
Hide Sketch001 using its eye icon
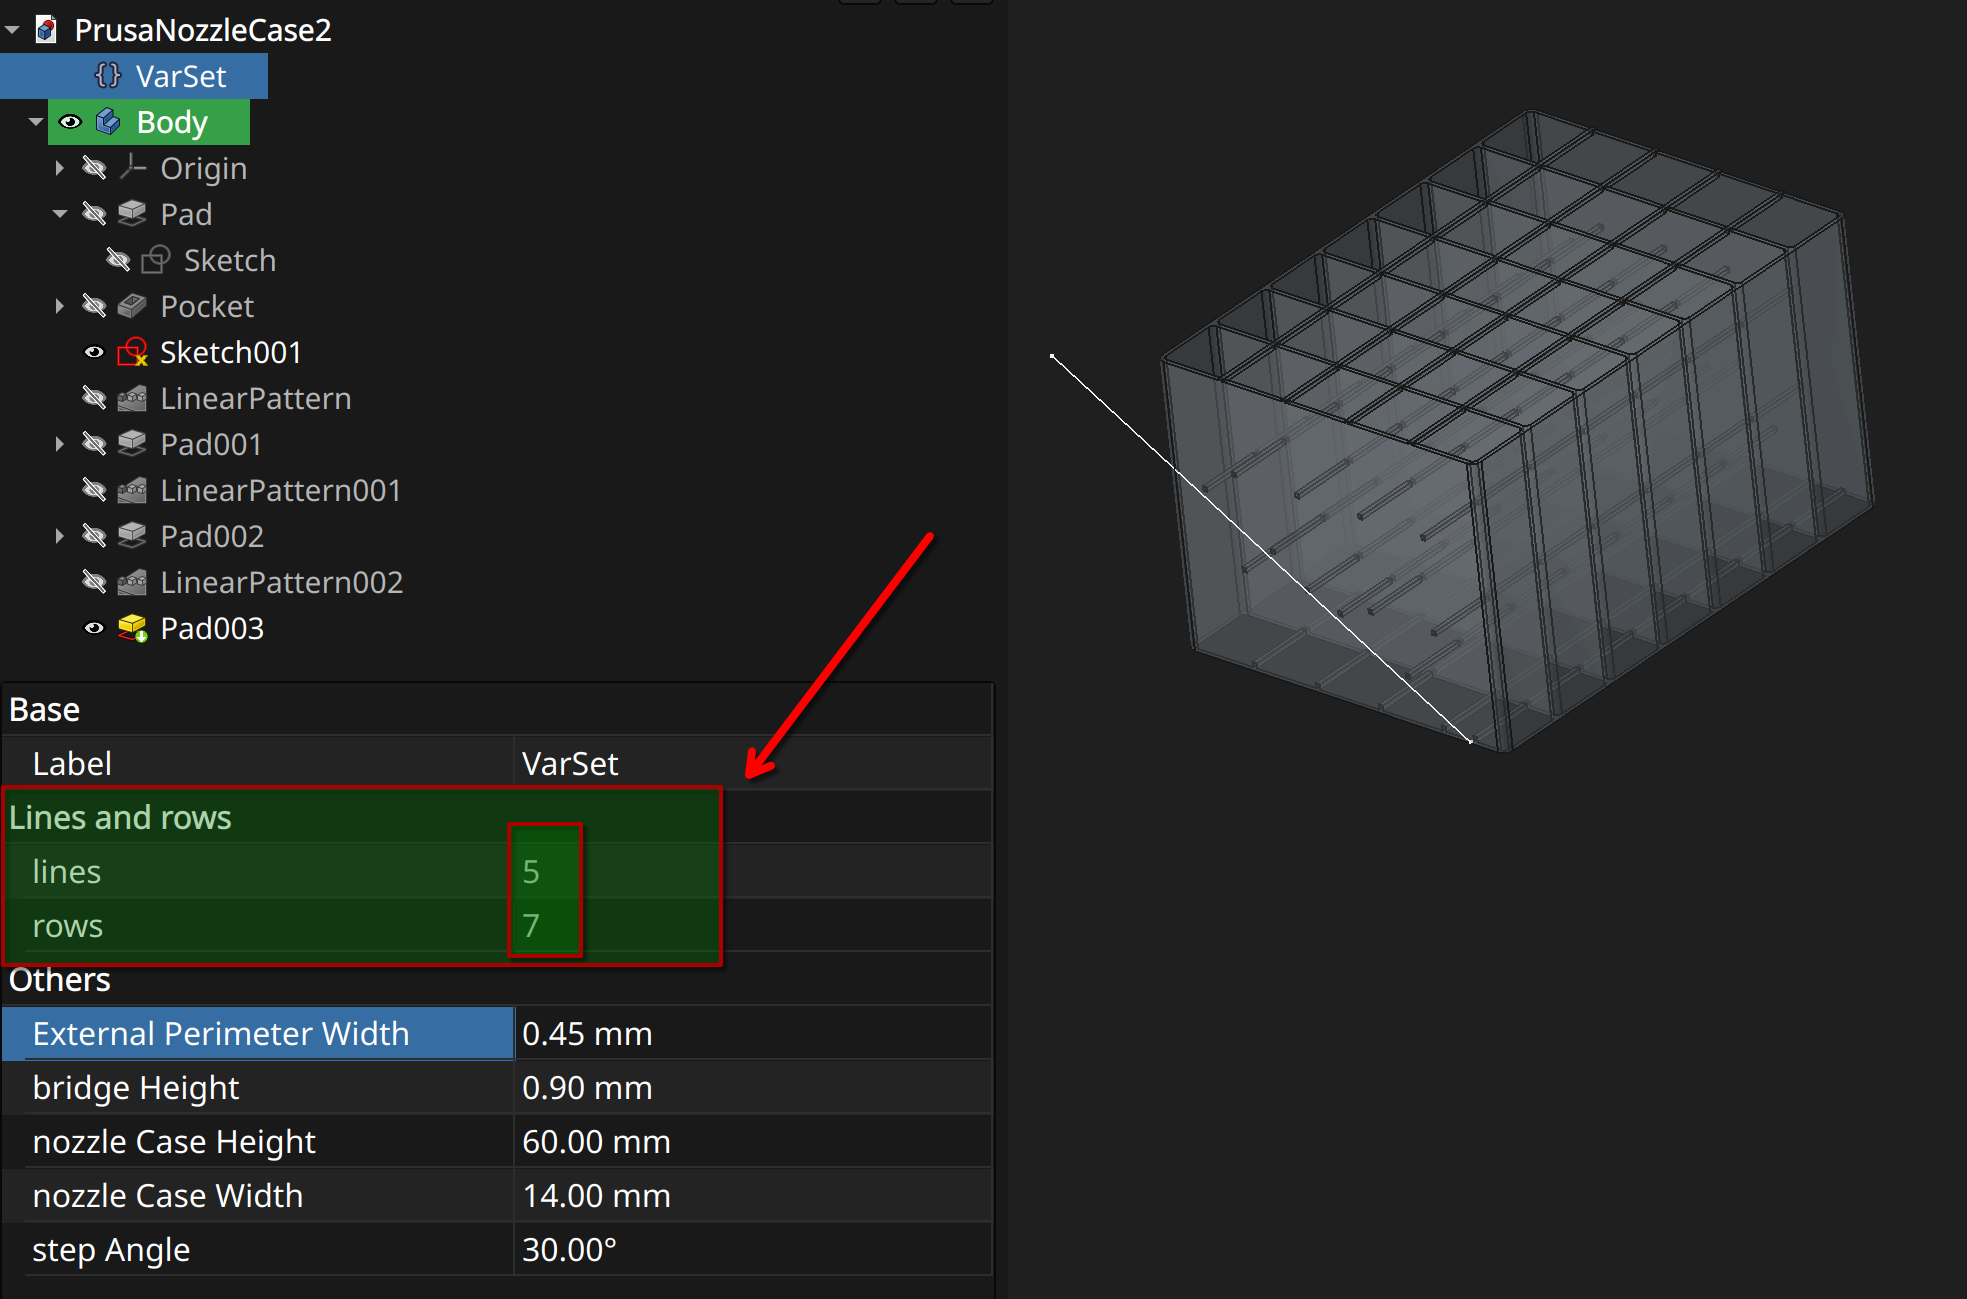coord(94,352)
